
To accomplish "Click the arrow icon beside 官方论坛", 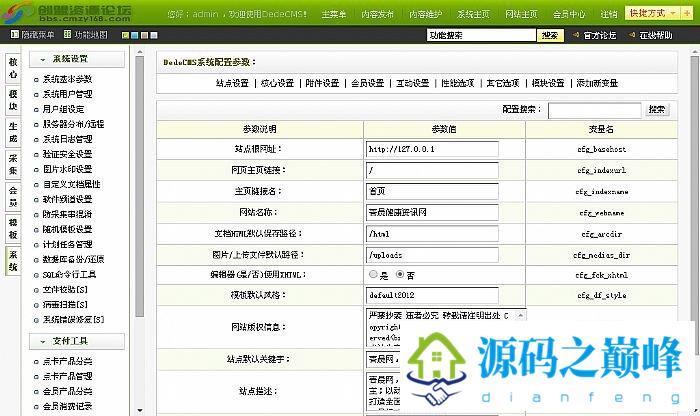I will point(576,35).
